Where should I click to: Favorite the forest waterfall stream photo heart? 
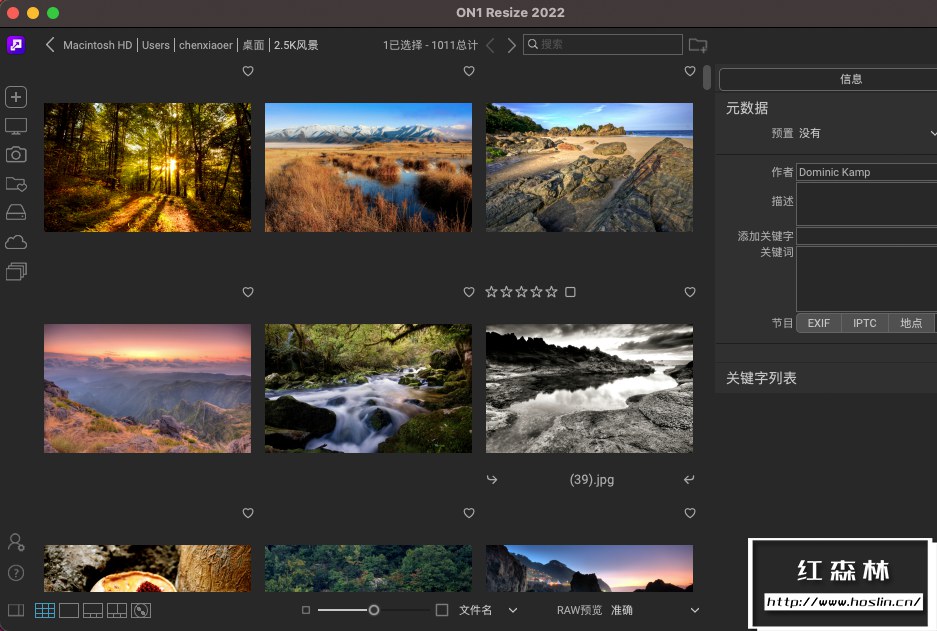(469, 292)
